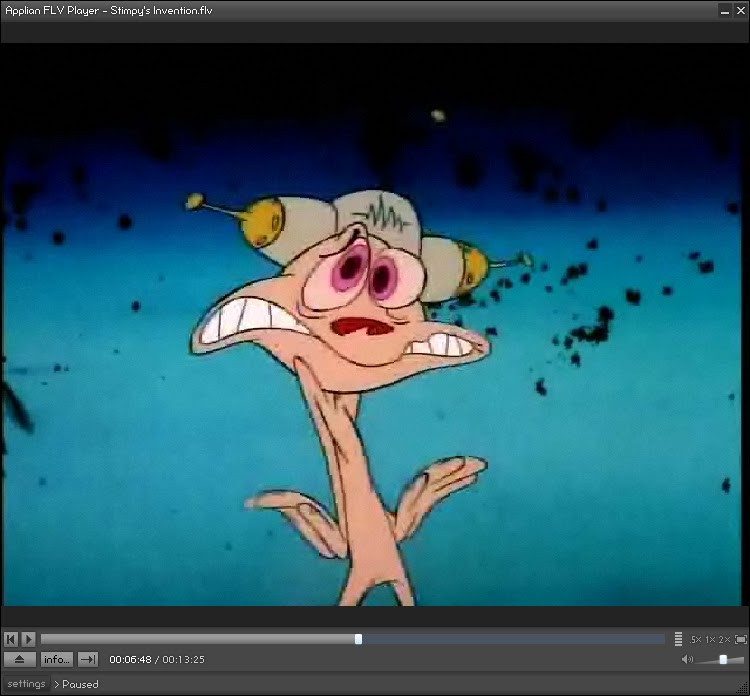Click the Paused status text
750x696 pixels.
[x=80, y=684]
